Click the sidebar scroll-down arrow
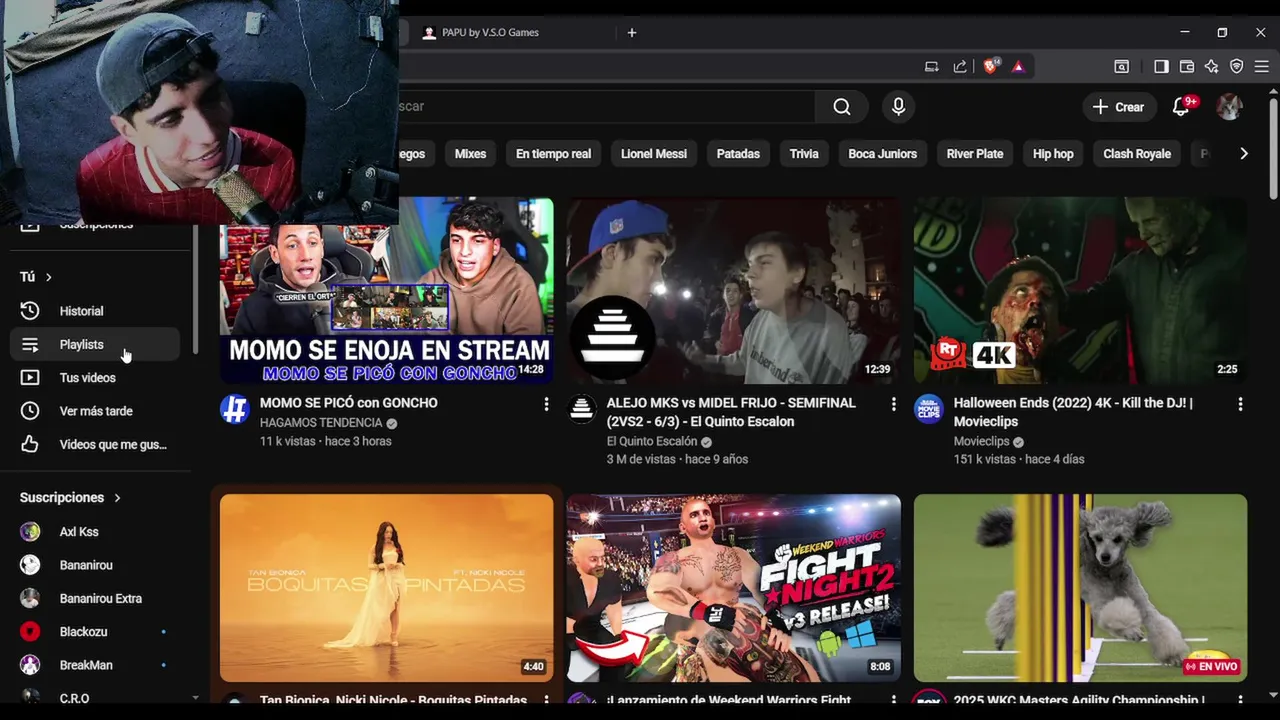1280x720 pixels. click(195, 697)
